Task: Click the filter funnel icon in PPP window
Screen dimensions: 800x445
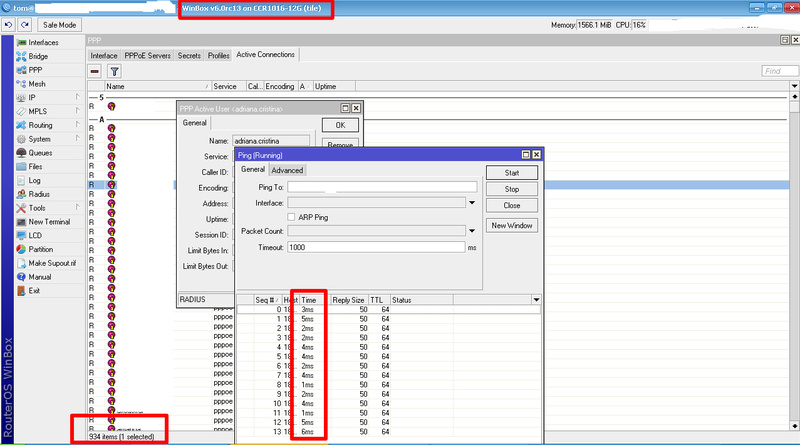Action: [x=115, y=71]
